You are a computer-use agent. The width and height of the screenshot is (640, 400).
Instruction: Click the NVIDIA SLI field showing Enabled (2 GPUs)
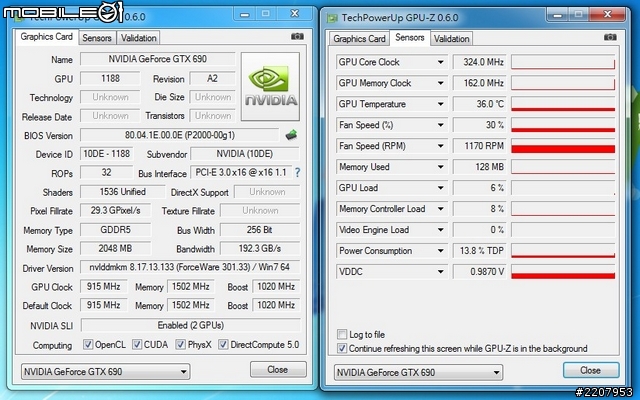pos(190,325)
